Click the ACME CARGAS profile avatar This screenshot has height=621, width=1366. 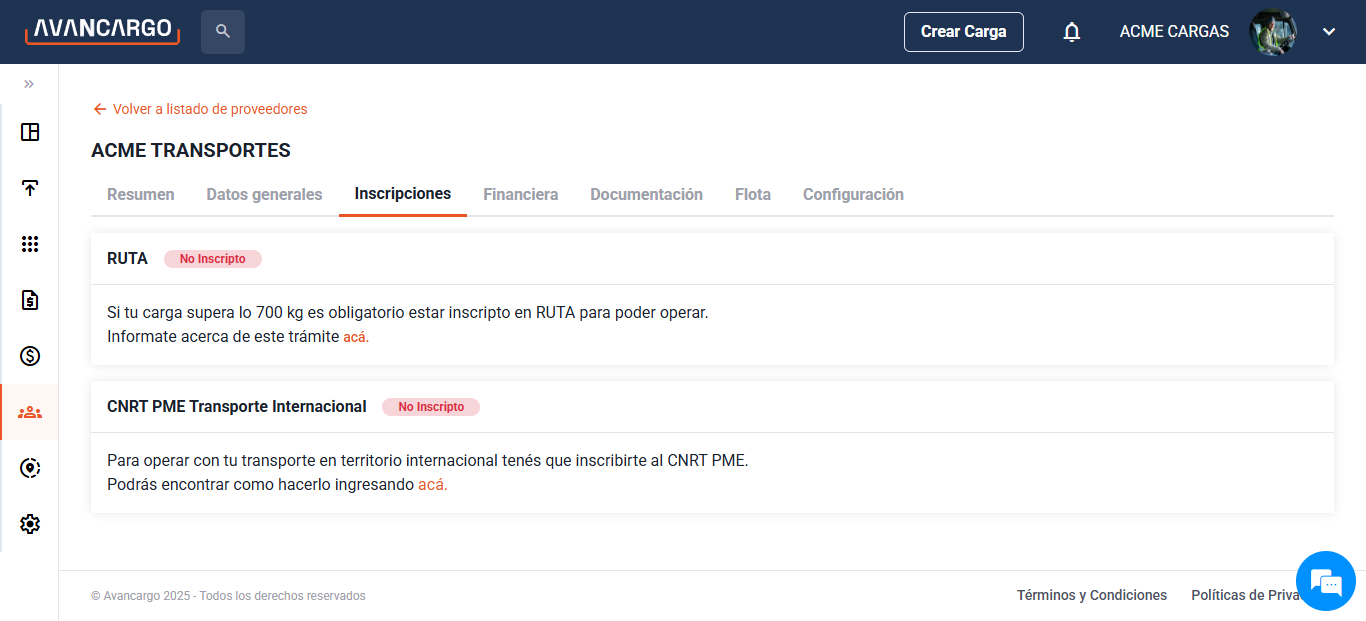tap(1273, 32)
